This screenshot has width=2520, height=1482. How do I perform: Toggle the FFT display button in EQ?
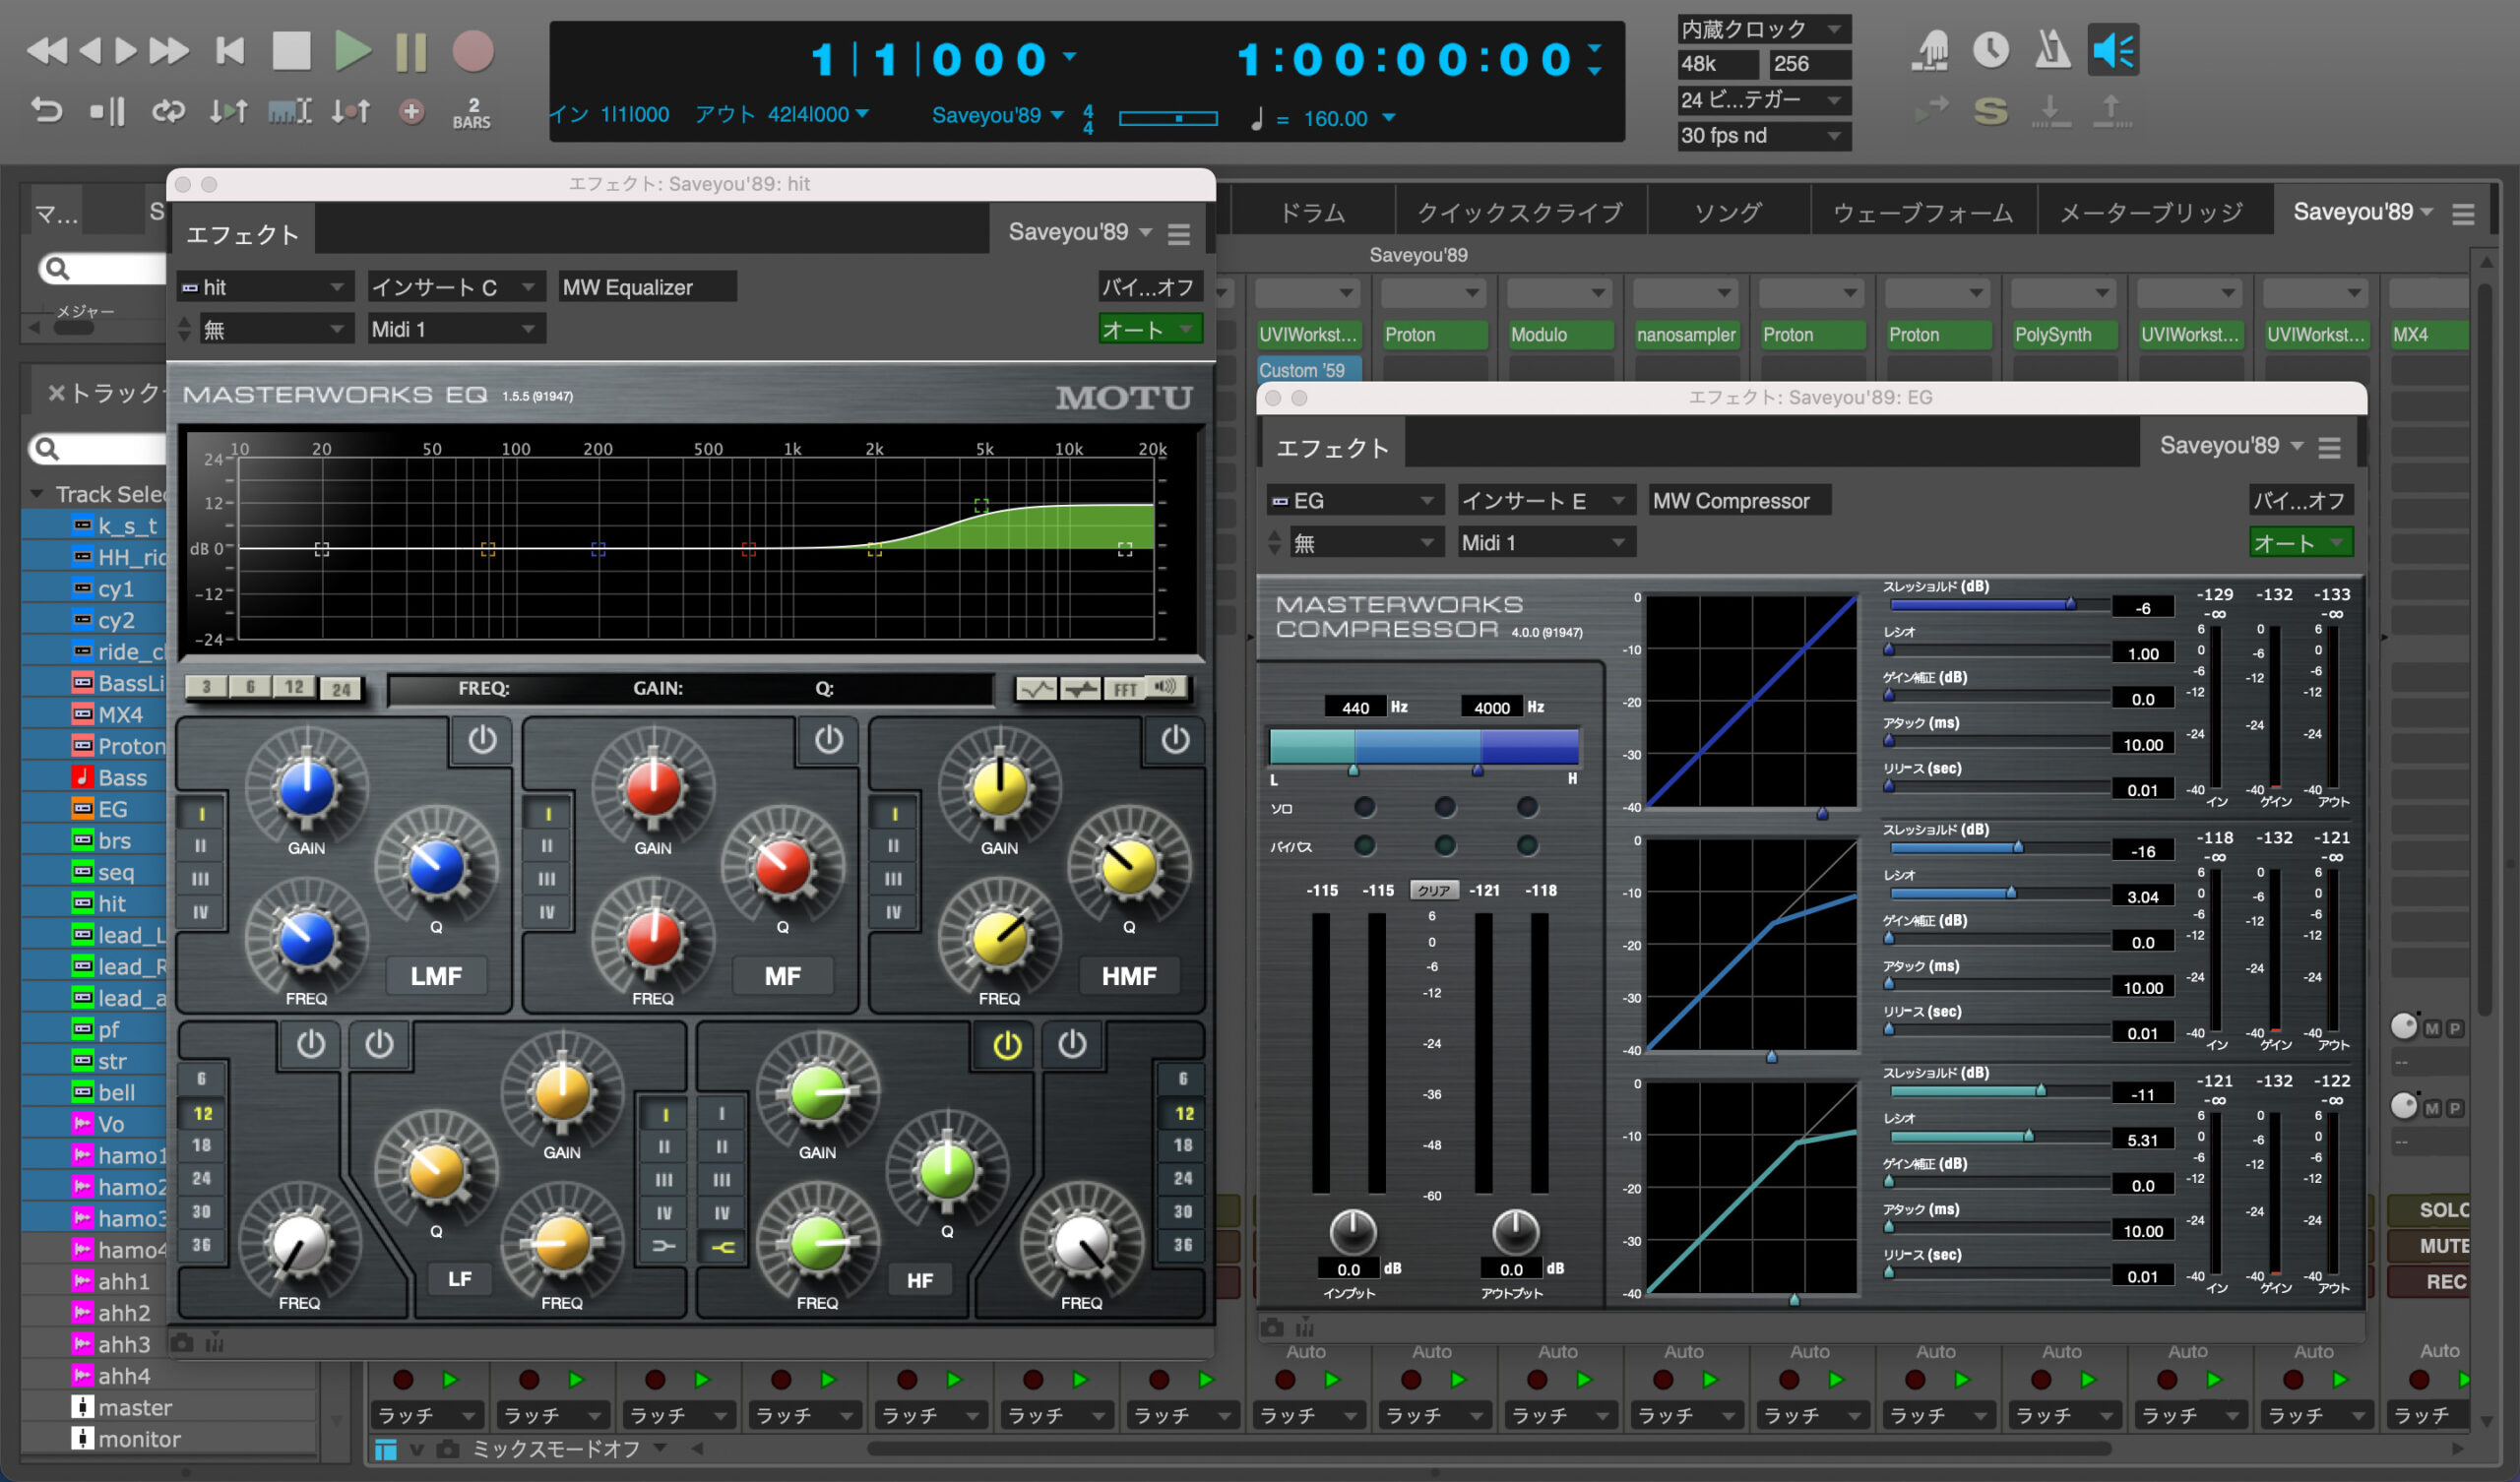click(1125, 688)
